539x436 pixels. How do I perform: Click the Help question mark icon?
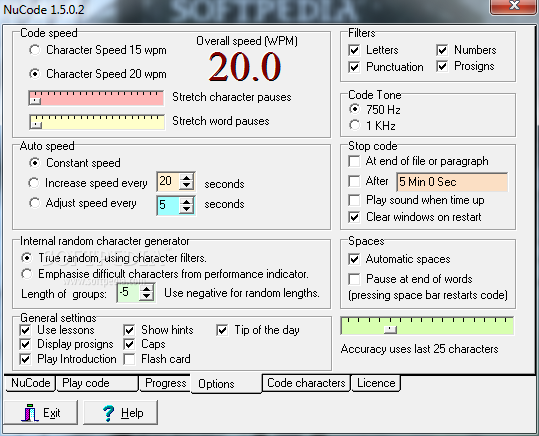(109, 413)
